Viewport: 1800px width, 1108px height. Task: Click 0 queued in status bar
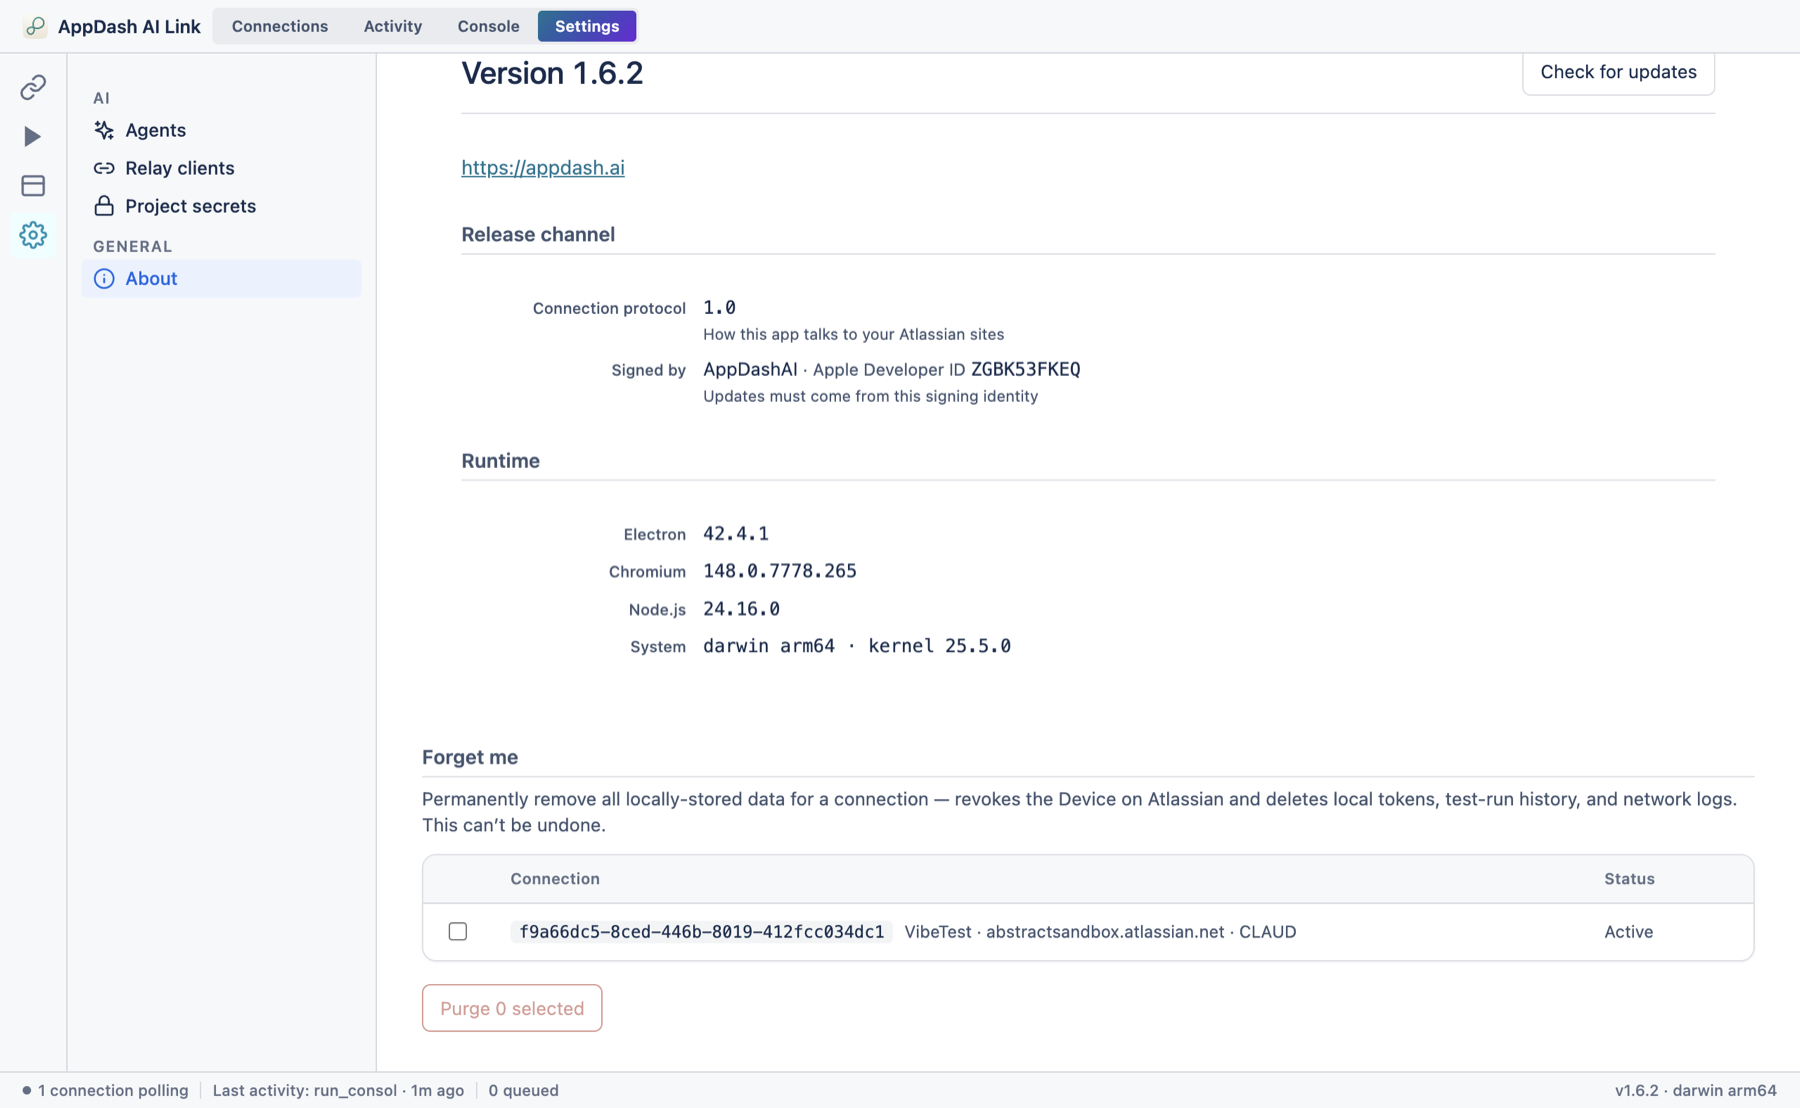(x=523, y=1090)
